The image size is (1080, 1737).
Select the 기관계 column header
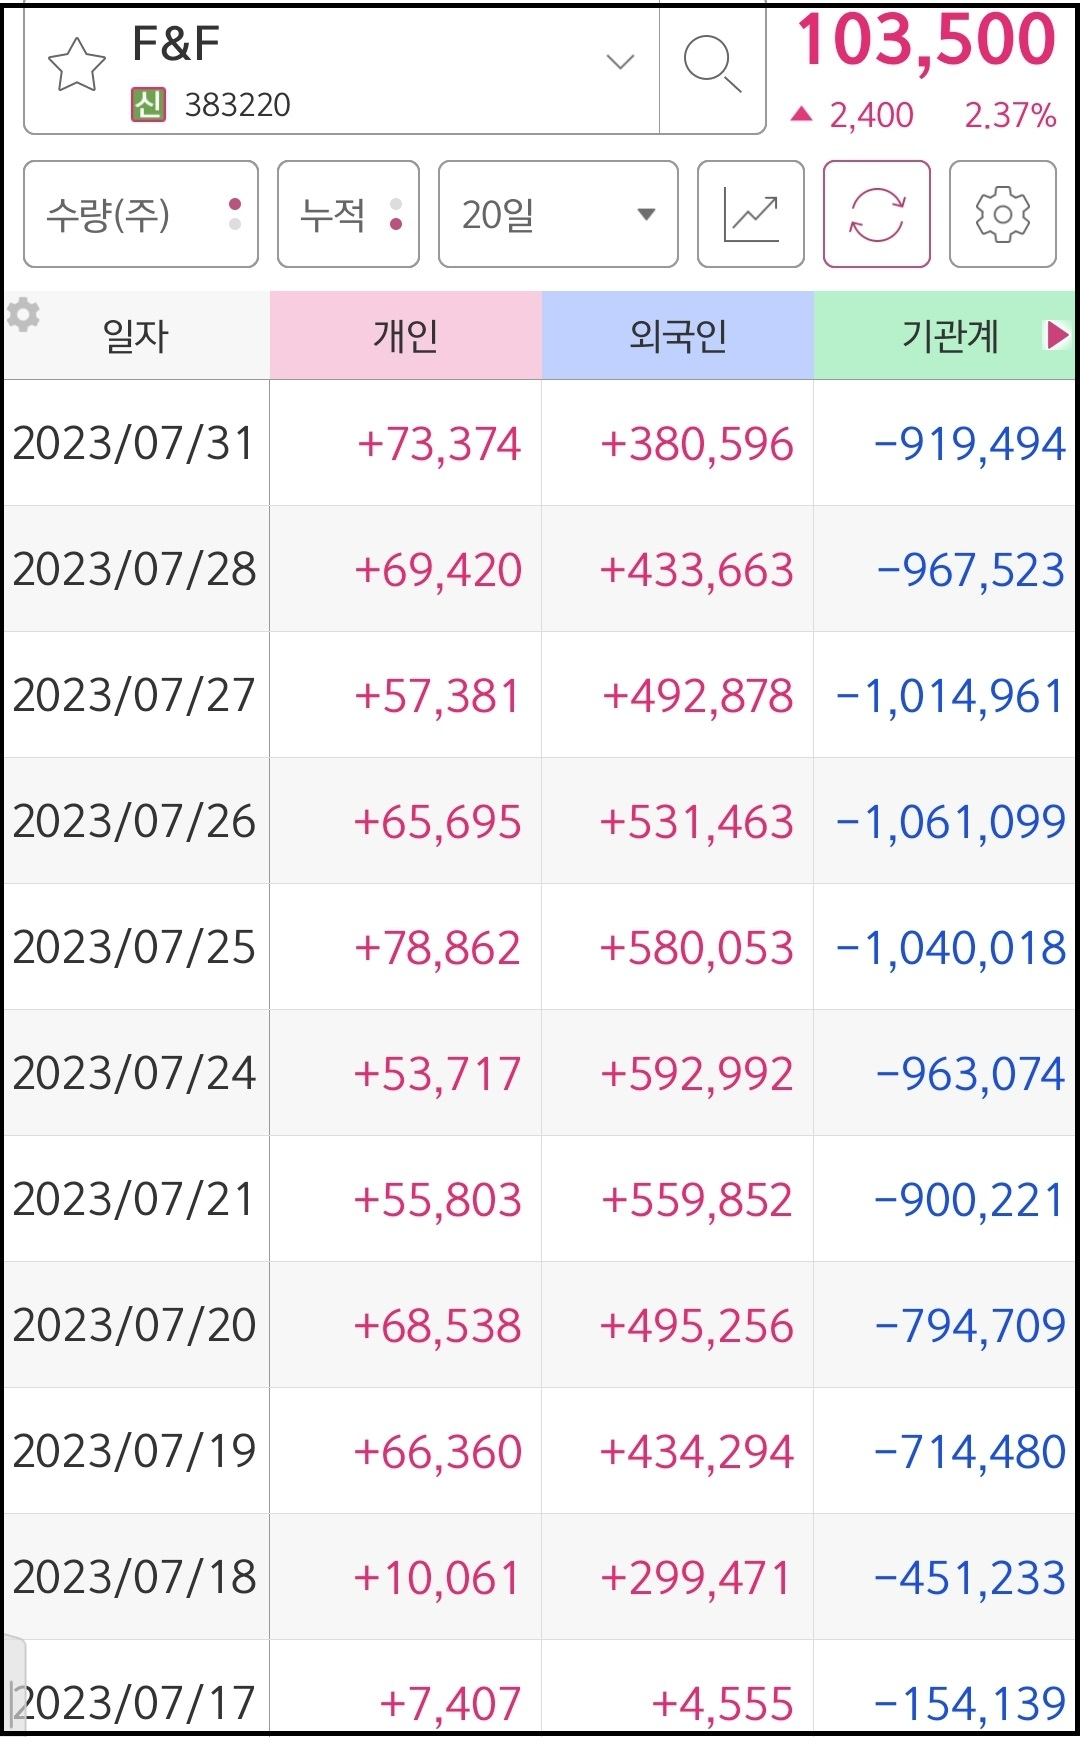[x=950, y=336]
